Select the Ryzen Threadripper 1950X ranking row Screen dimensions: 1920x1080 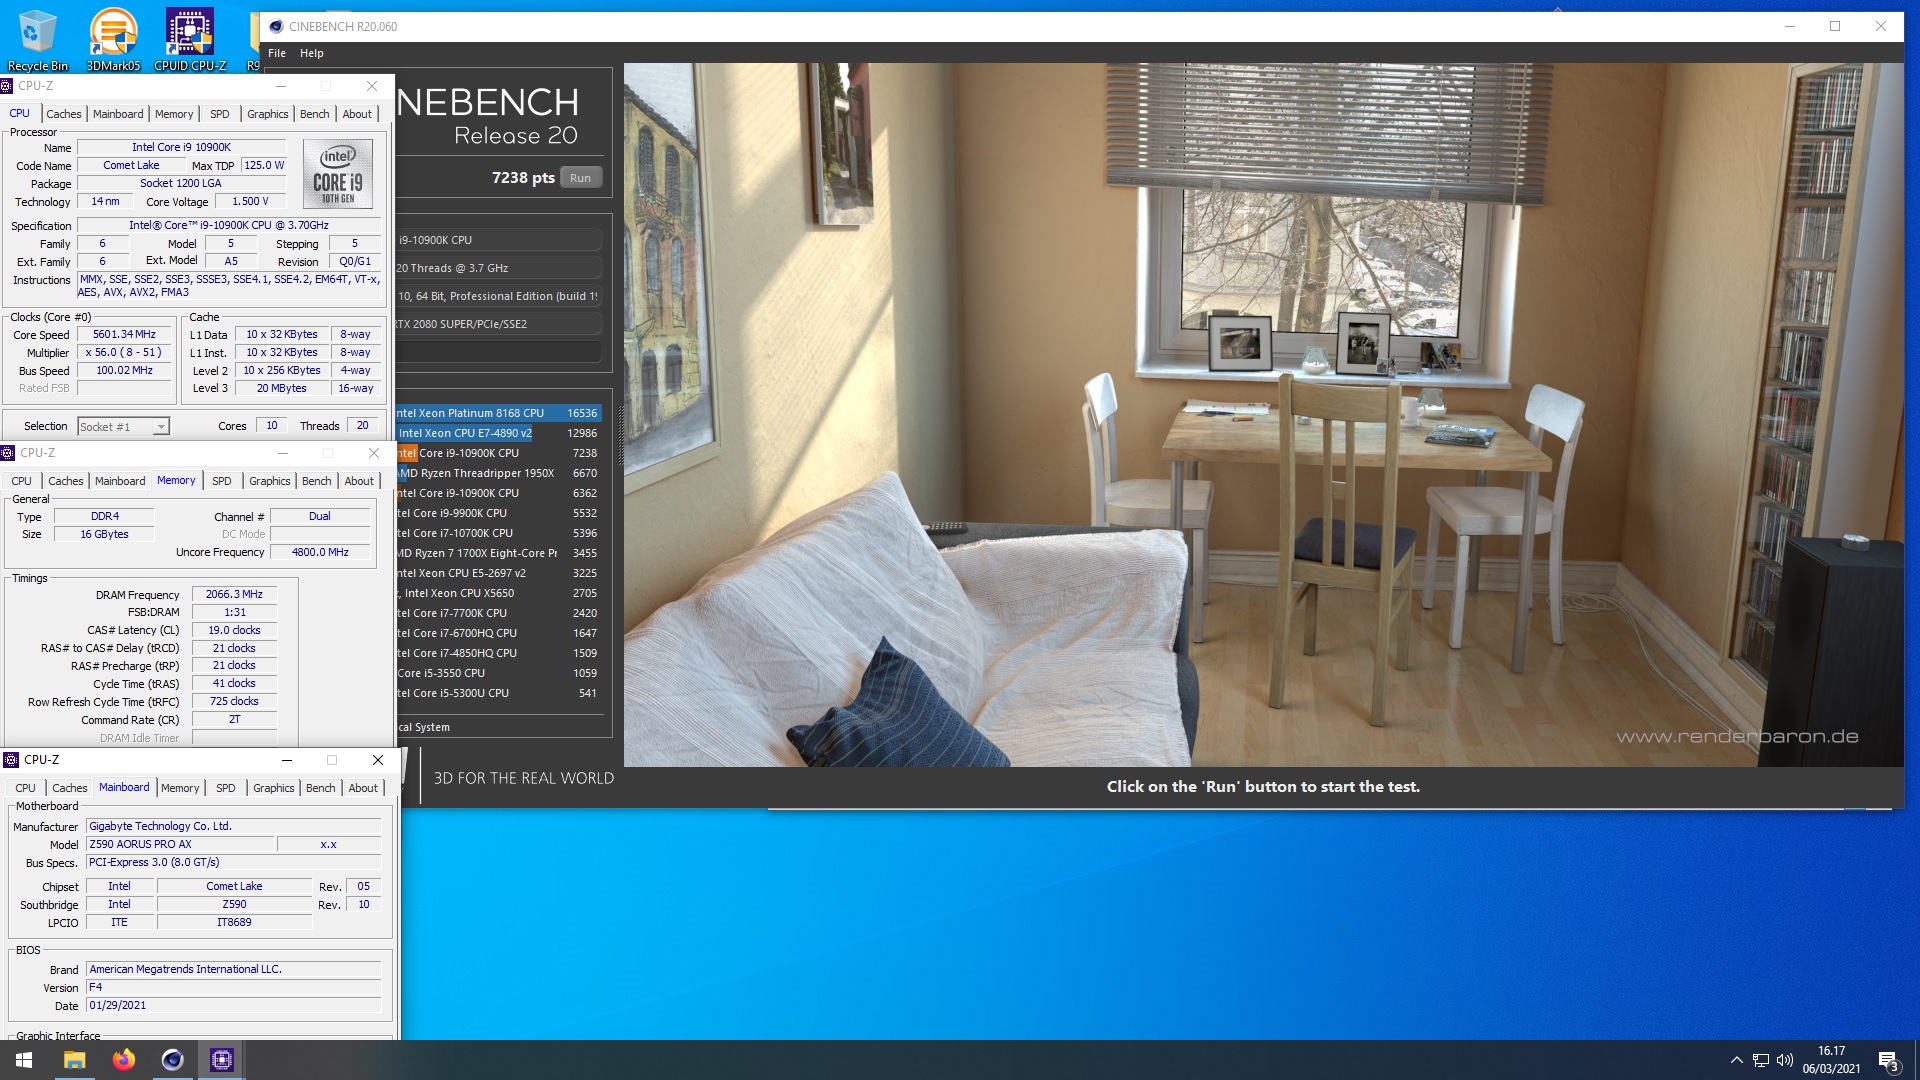point(499,473)
